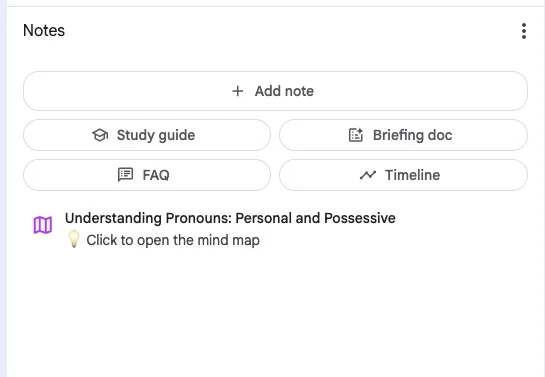Generate a Study guide

(147, 135)
